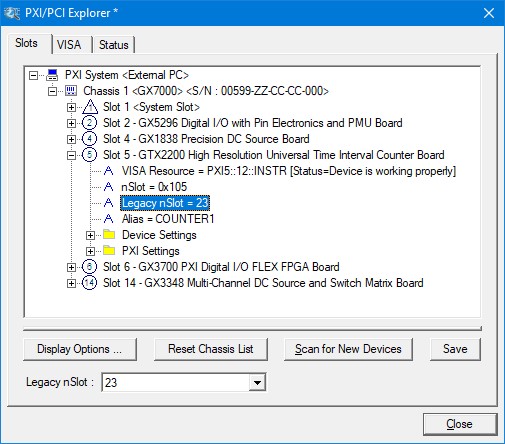Select the 'Device Settings' label

coord(159,235)
